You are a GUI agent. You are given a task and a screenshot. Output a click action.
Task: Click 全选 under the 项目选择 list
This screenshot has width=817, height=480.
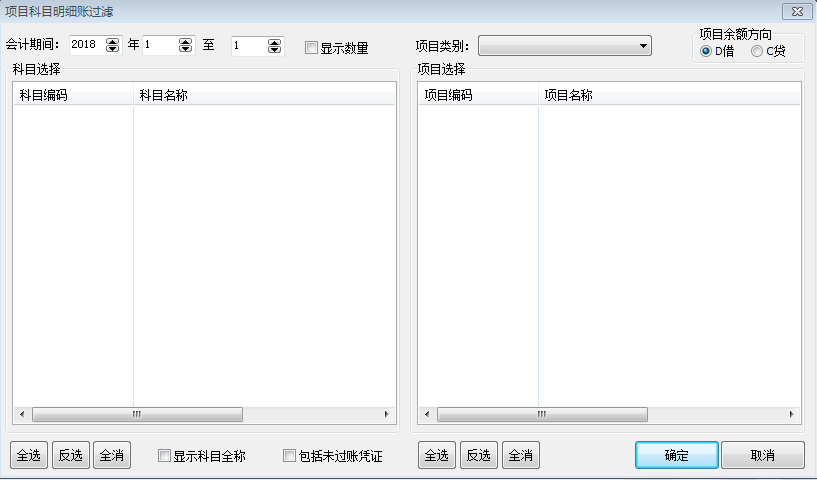pyautogui.click(x=436, y=456)
